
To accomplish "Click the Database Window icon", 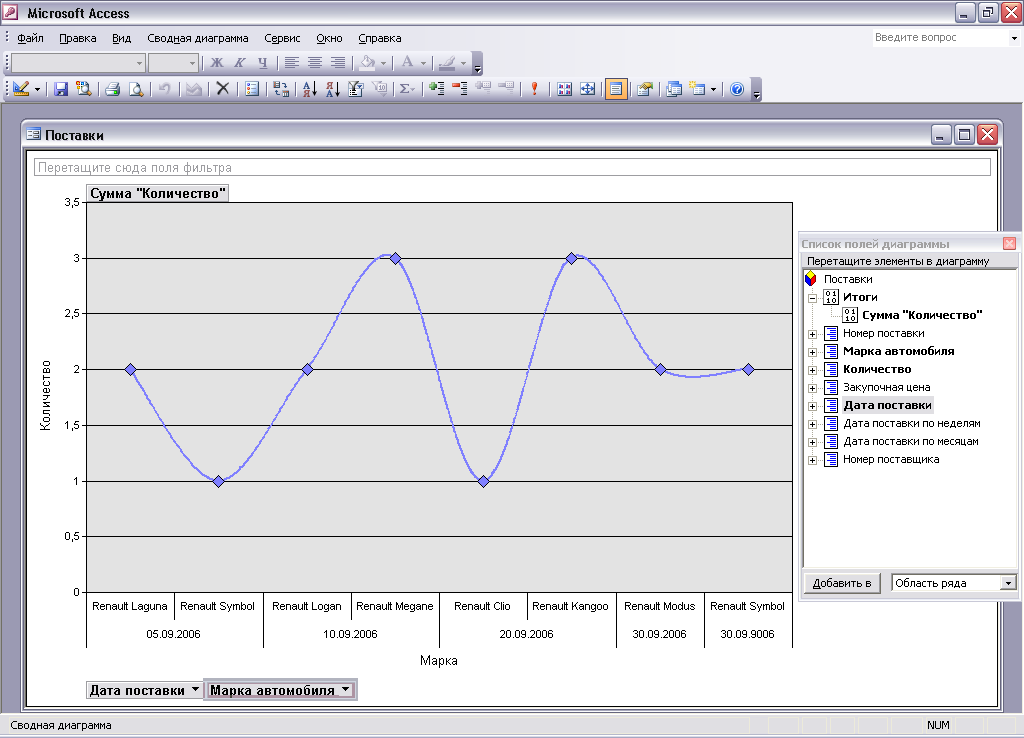I will pos(674,89).
